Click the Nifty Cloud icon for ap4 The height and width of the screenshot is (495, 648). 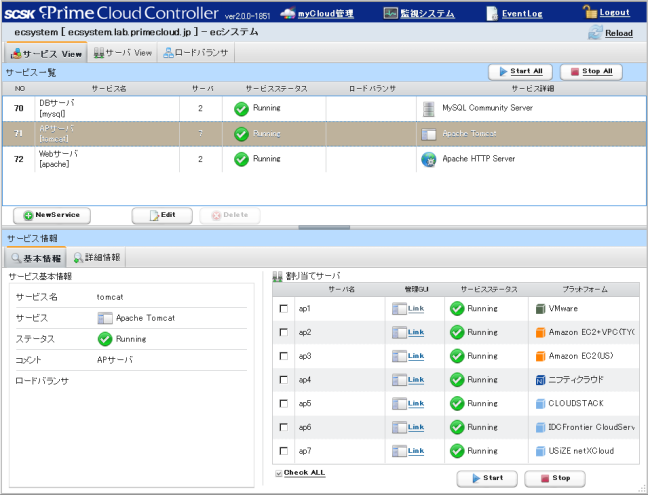coord(540,380)
